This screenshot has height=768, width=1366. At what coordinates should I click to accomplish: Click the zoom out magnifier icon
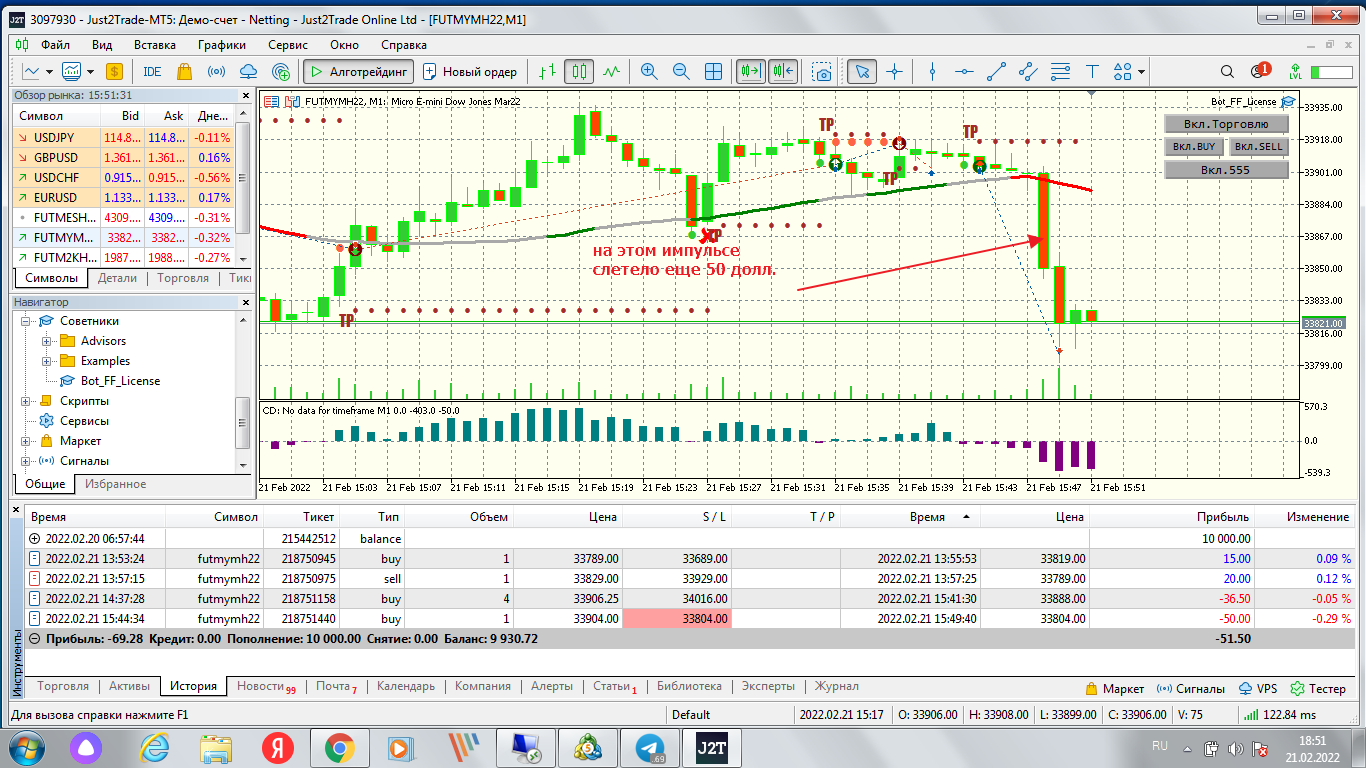tap(681, 71)
